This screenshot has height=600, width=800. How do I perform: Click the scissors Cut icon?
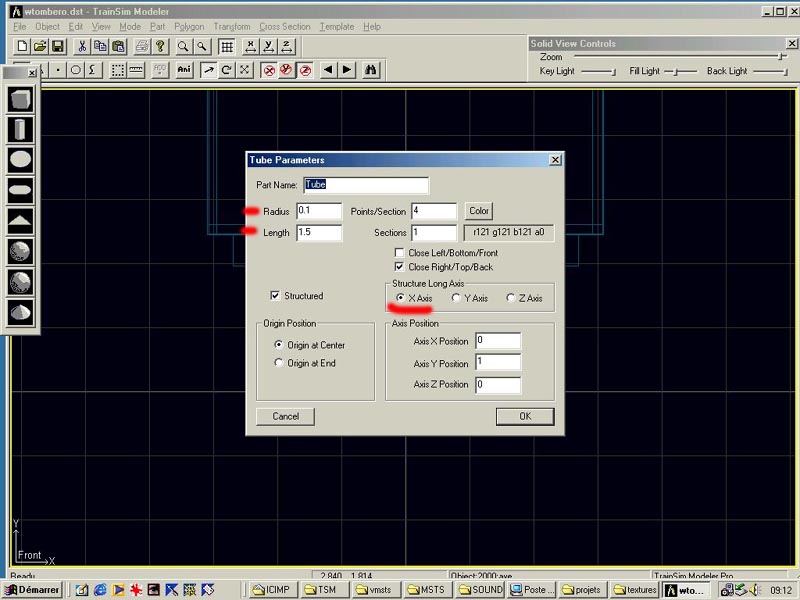[x=82, y=47]
